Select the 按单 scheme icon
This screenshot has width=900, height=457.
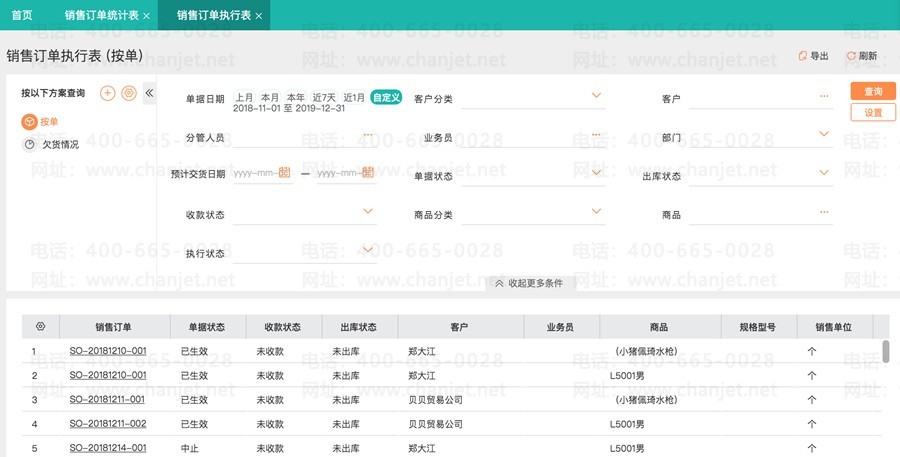click(x=29, y=122)
